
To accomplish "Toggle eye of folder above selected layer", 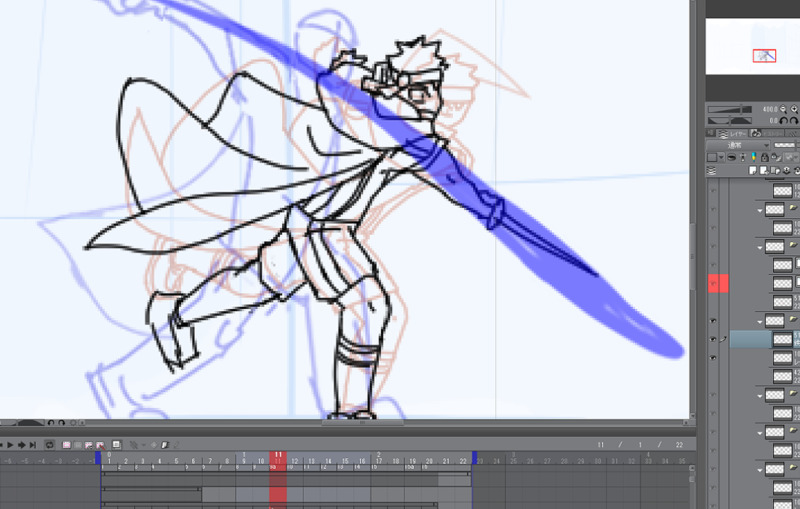I will [x=713, y=320].
